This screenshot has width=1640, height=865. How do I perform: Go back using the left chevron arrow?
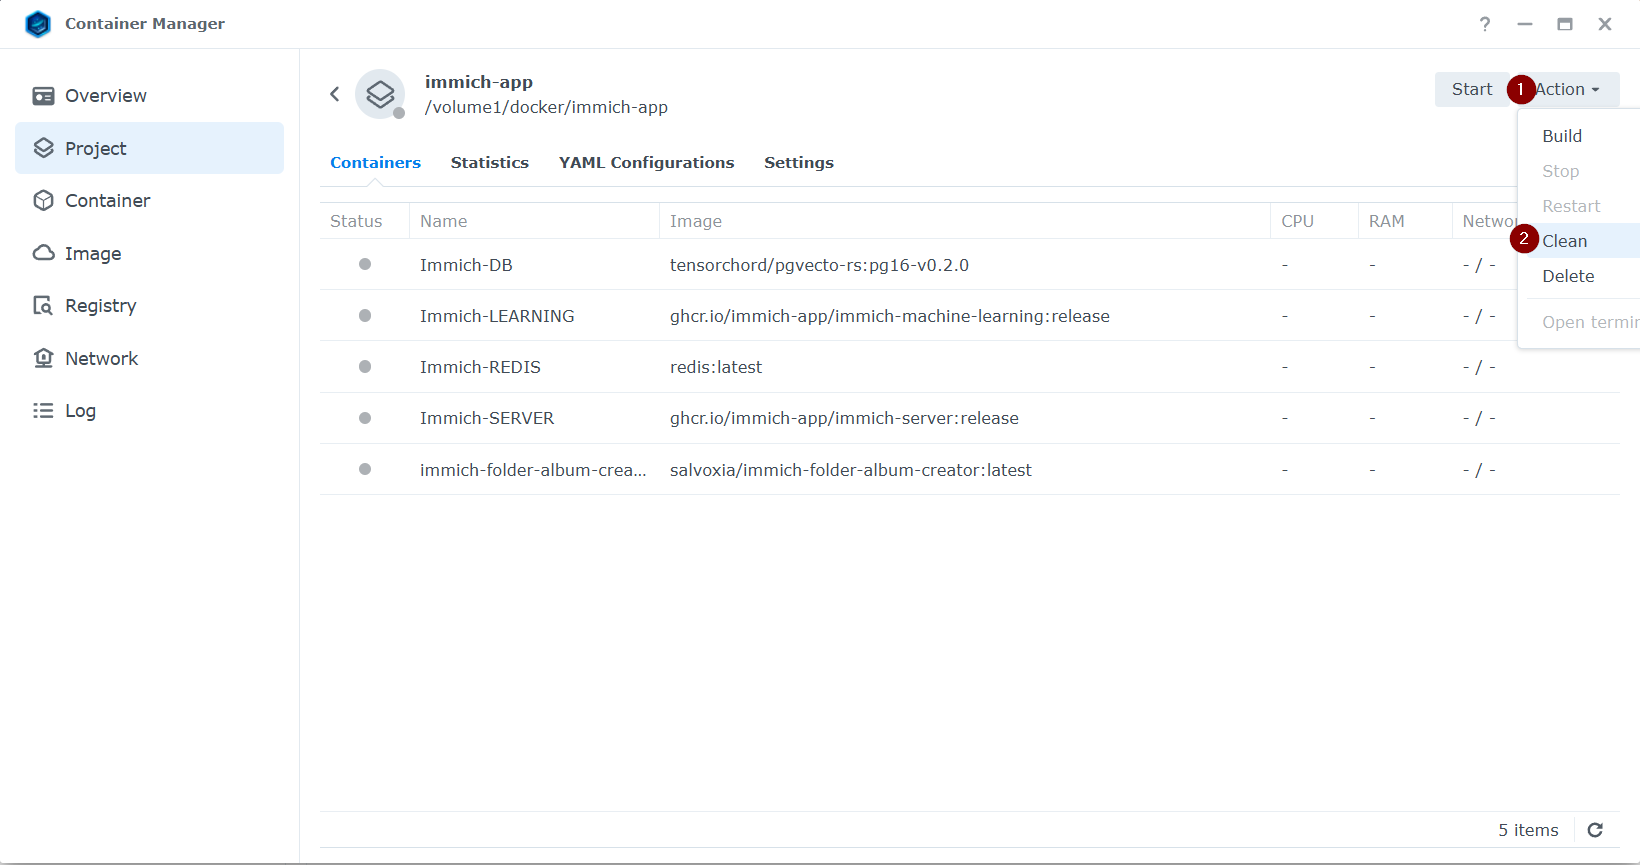[x=335, y=94]
